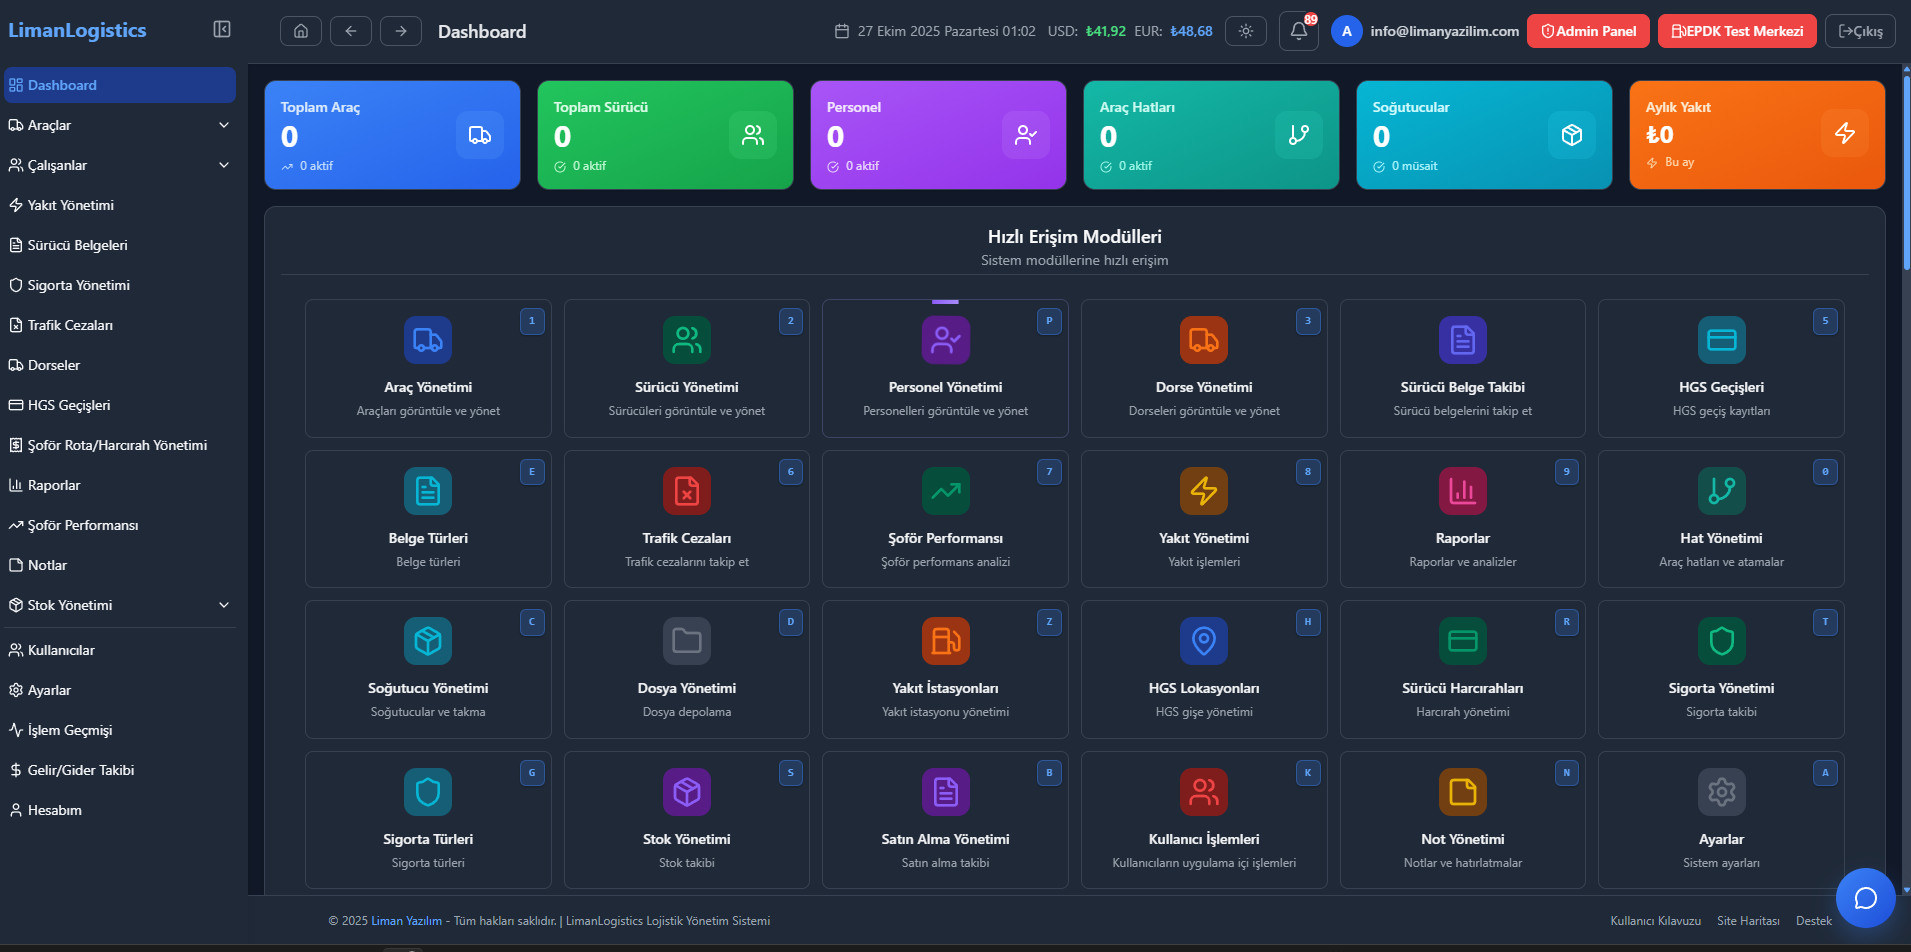The width and height of the screenshot is (1911, 952).
Task: Open HGS Lokasyonları map pin icon
Action: [1203, 641]
